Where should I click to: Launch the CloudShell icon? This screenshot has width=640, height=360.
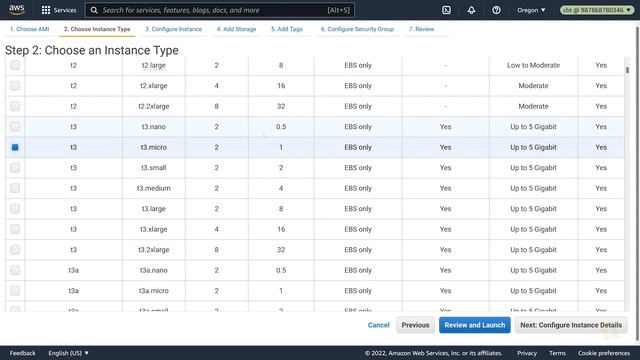446,10
